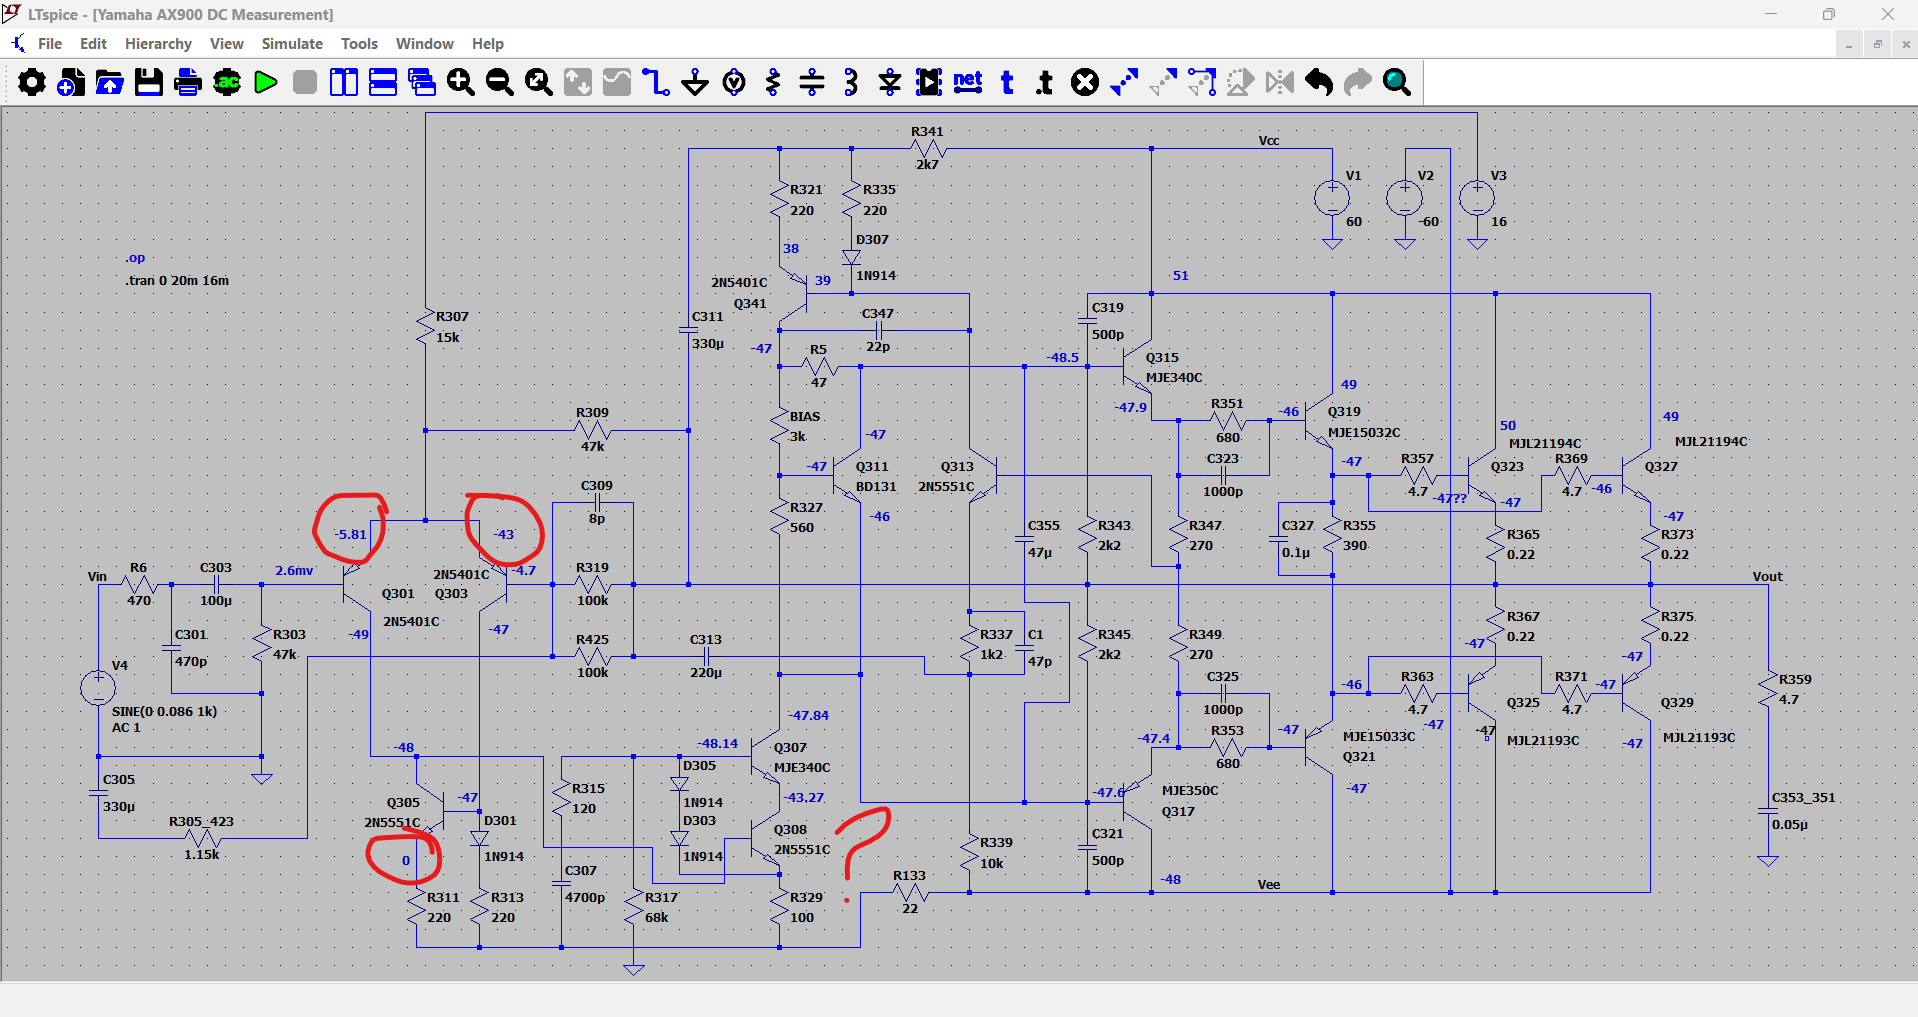Run the simulation with green play
Screen dimensions: 1918x1017
click(266, 82)
